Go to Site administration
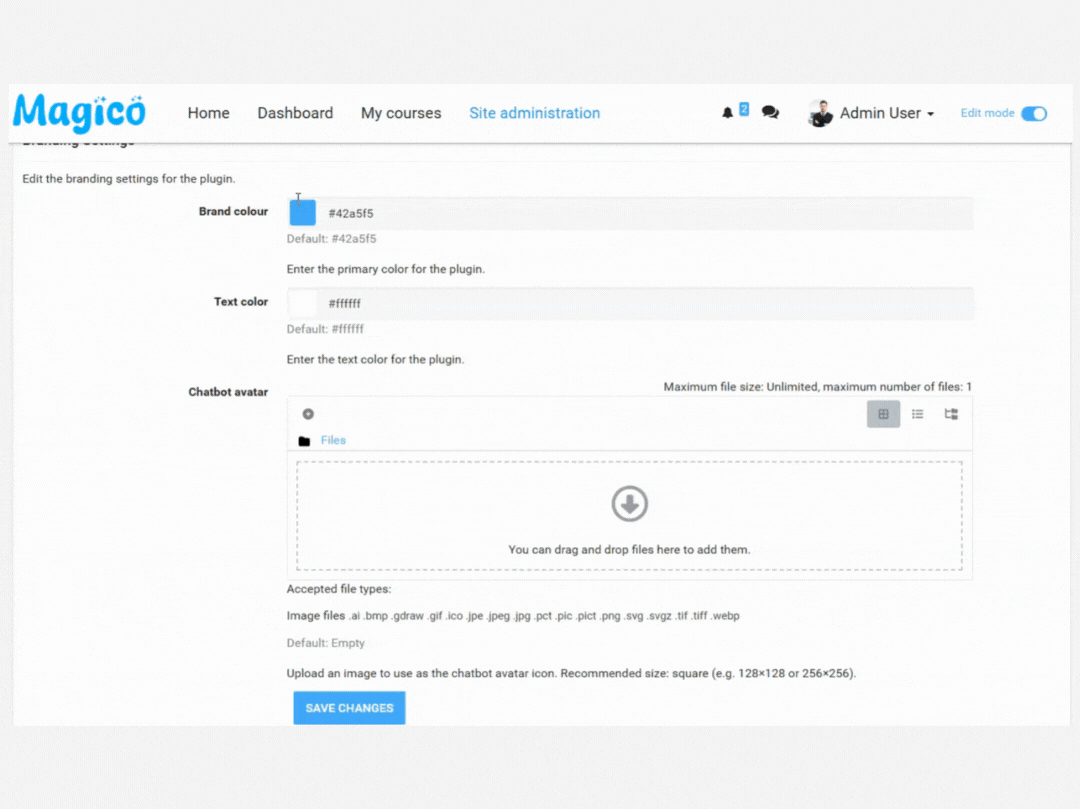The image size is (1080, 809). 535,113
